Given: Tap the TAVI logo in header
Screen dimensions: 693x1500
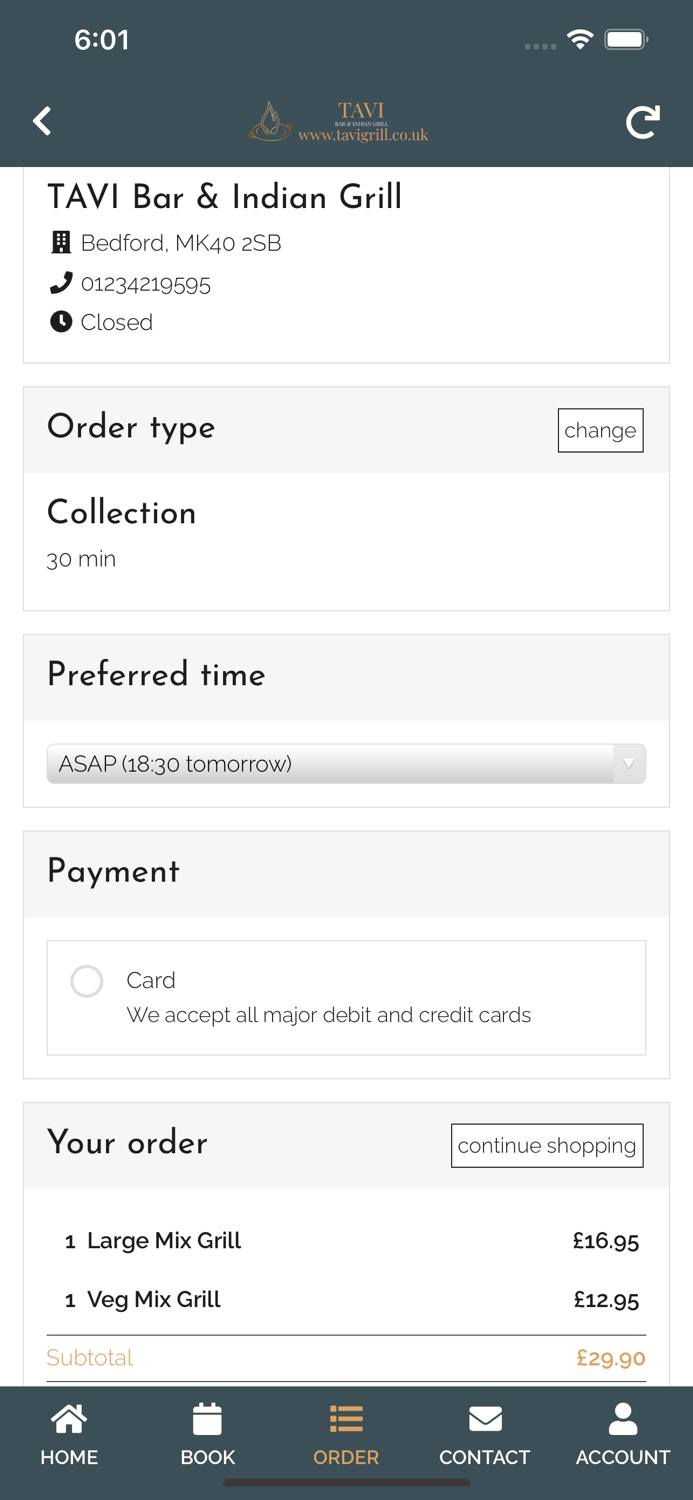Looking at the screenshot, I should click(x=340, y=122).
